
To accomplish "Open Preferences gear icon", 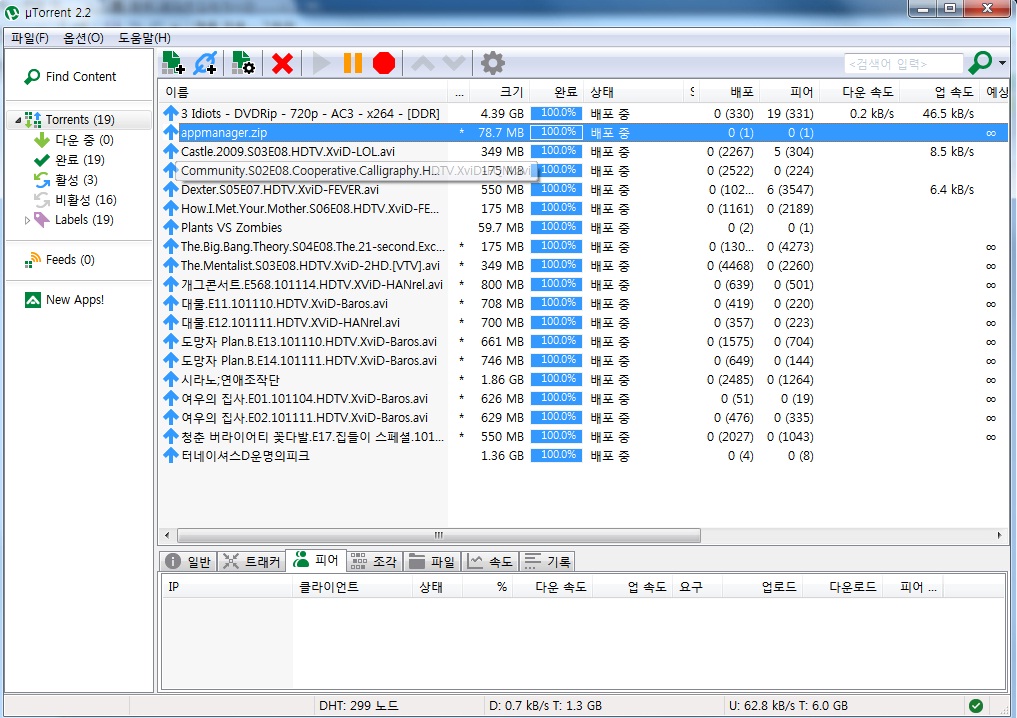I will [x=492, y=63].
